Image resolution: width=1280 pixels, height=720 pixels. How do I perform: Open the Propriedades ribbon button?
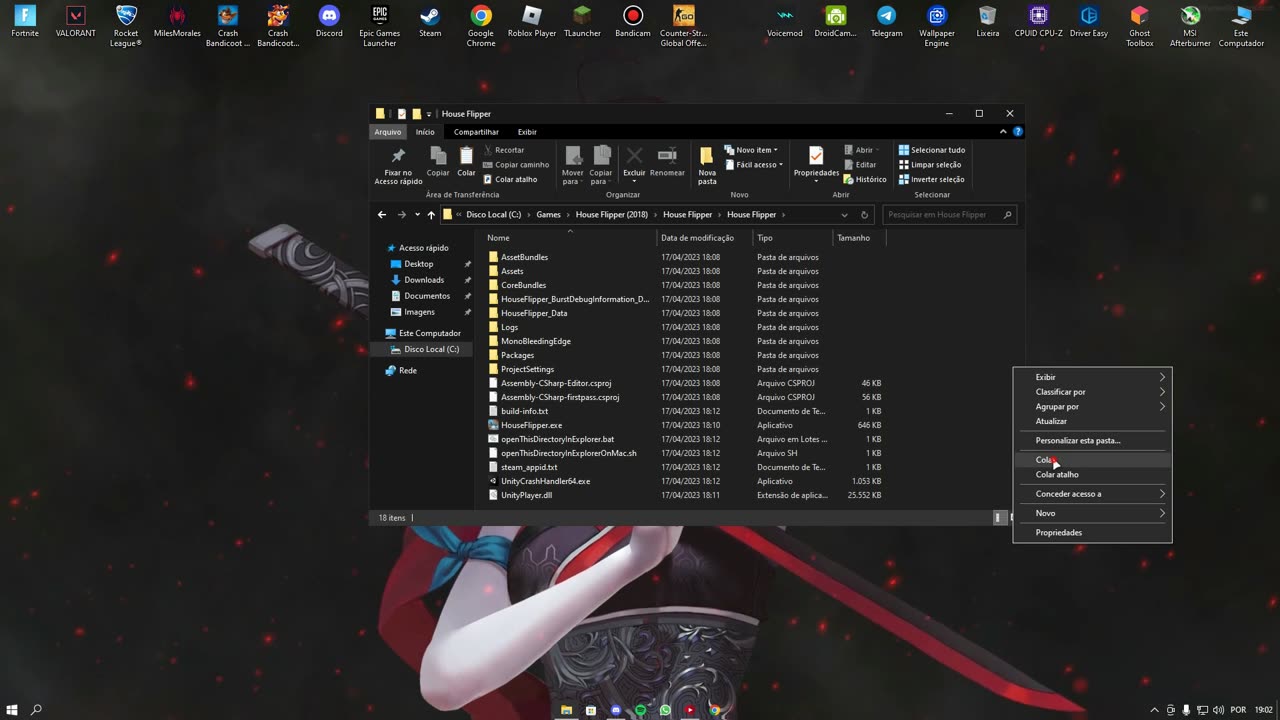[816, 162]
